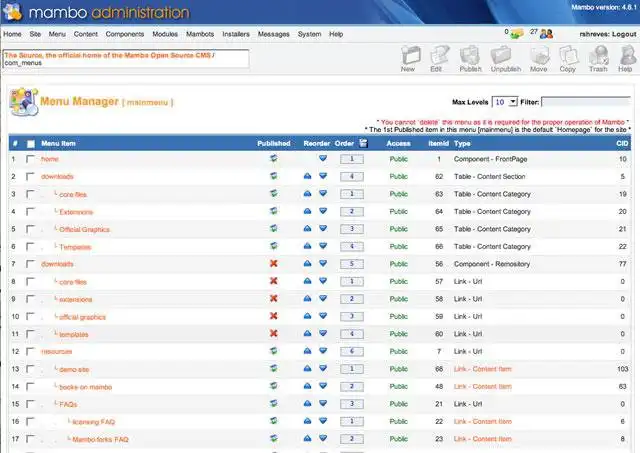Open the Mambots menu
This screenshot has height=453, width=640.
click(x=200, y=34)
